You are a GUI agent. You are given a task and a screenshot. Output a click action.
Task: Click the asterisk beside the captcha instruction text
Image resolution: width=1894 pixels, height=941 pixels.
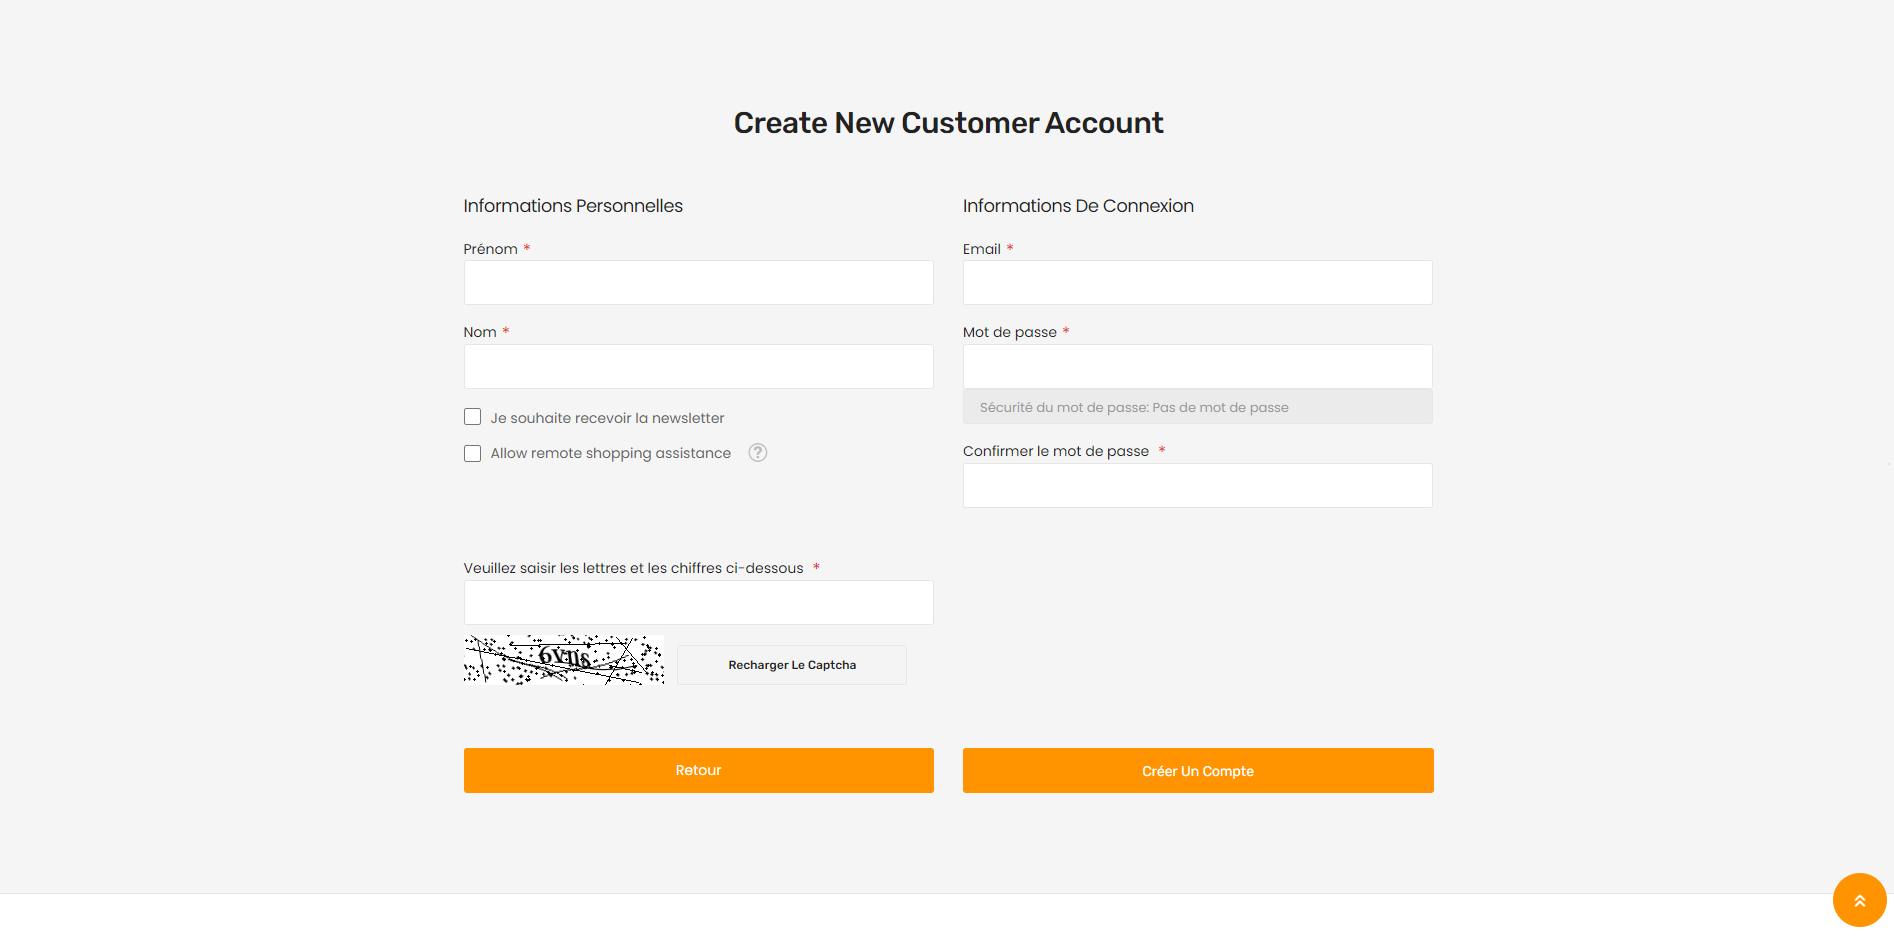click(818, 566)
